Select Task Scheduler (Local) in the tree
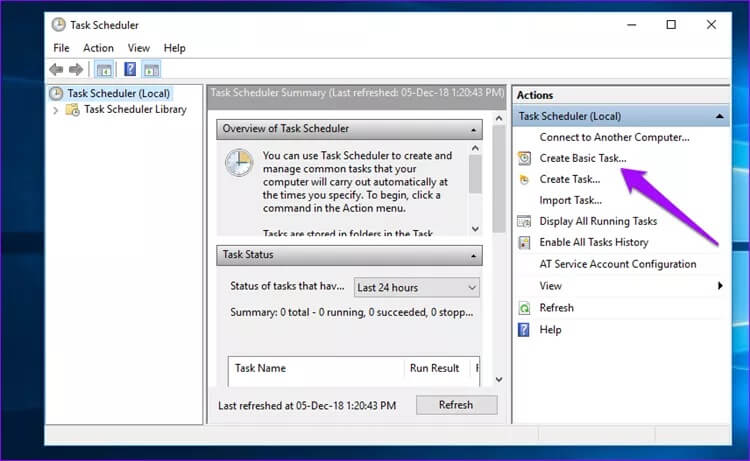750x461 pixels. click(119, 93)
